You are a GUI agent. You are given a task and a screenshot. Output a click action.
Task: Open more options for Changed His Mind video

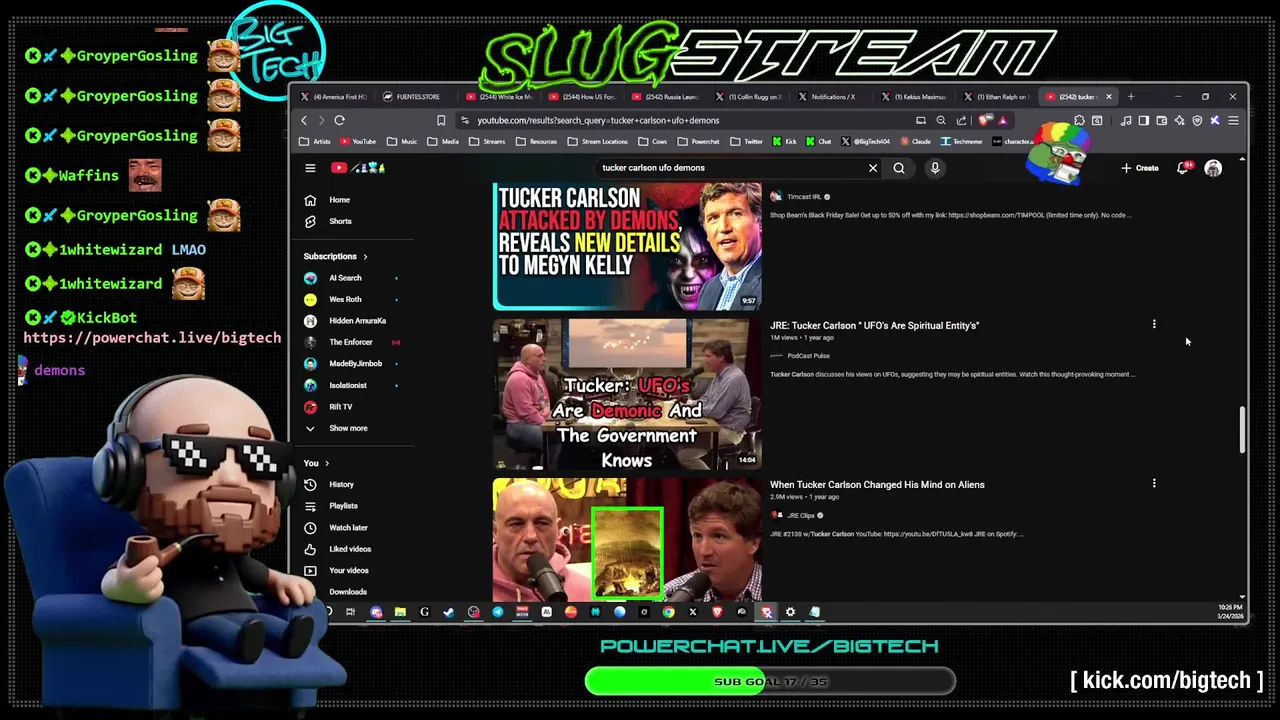coord(1154,484)
